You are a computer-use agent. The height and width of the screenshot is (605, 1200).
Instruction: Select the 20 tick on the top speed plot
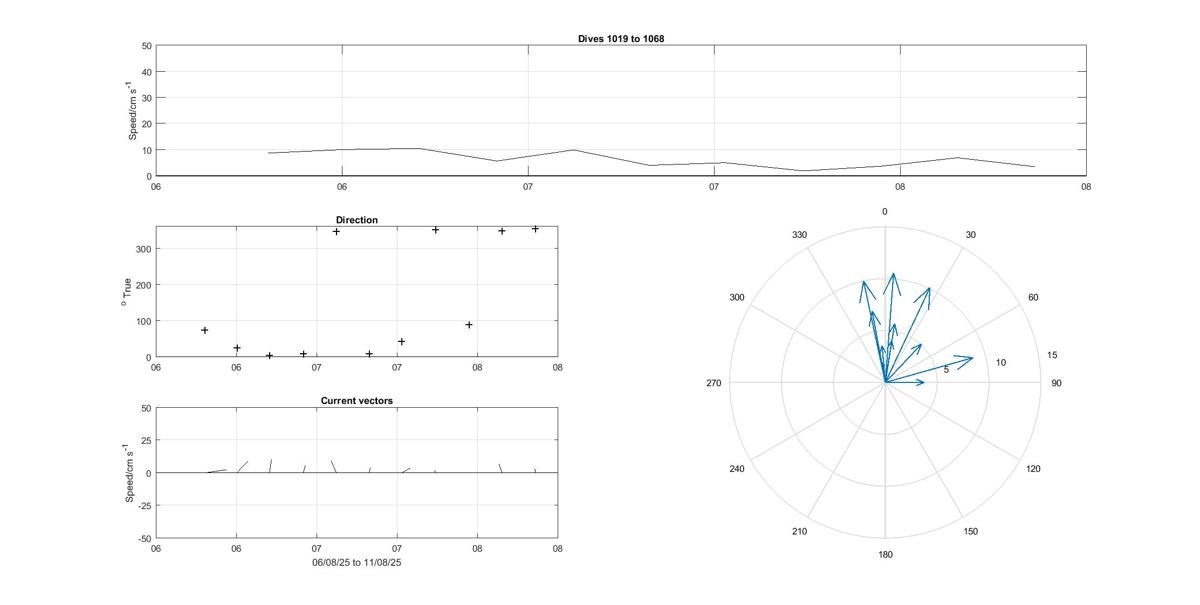click(x=146, y=124)
